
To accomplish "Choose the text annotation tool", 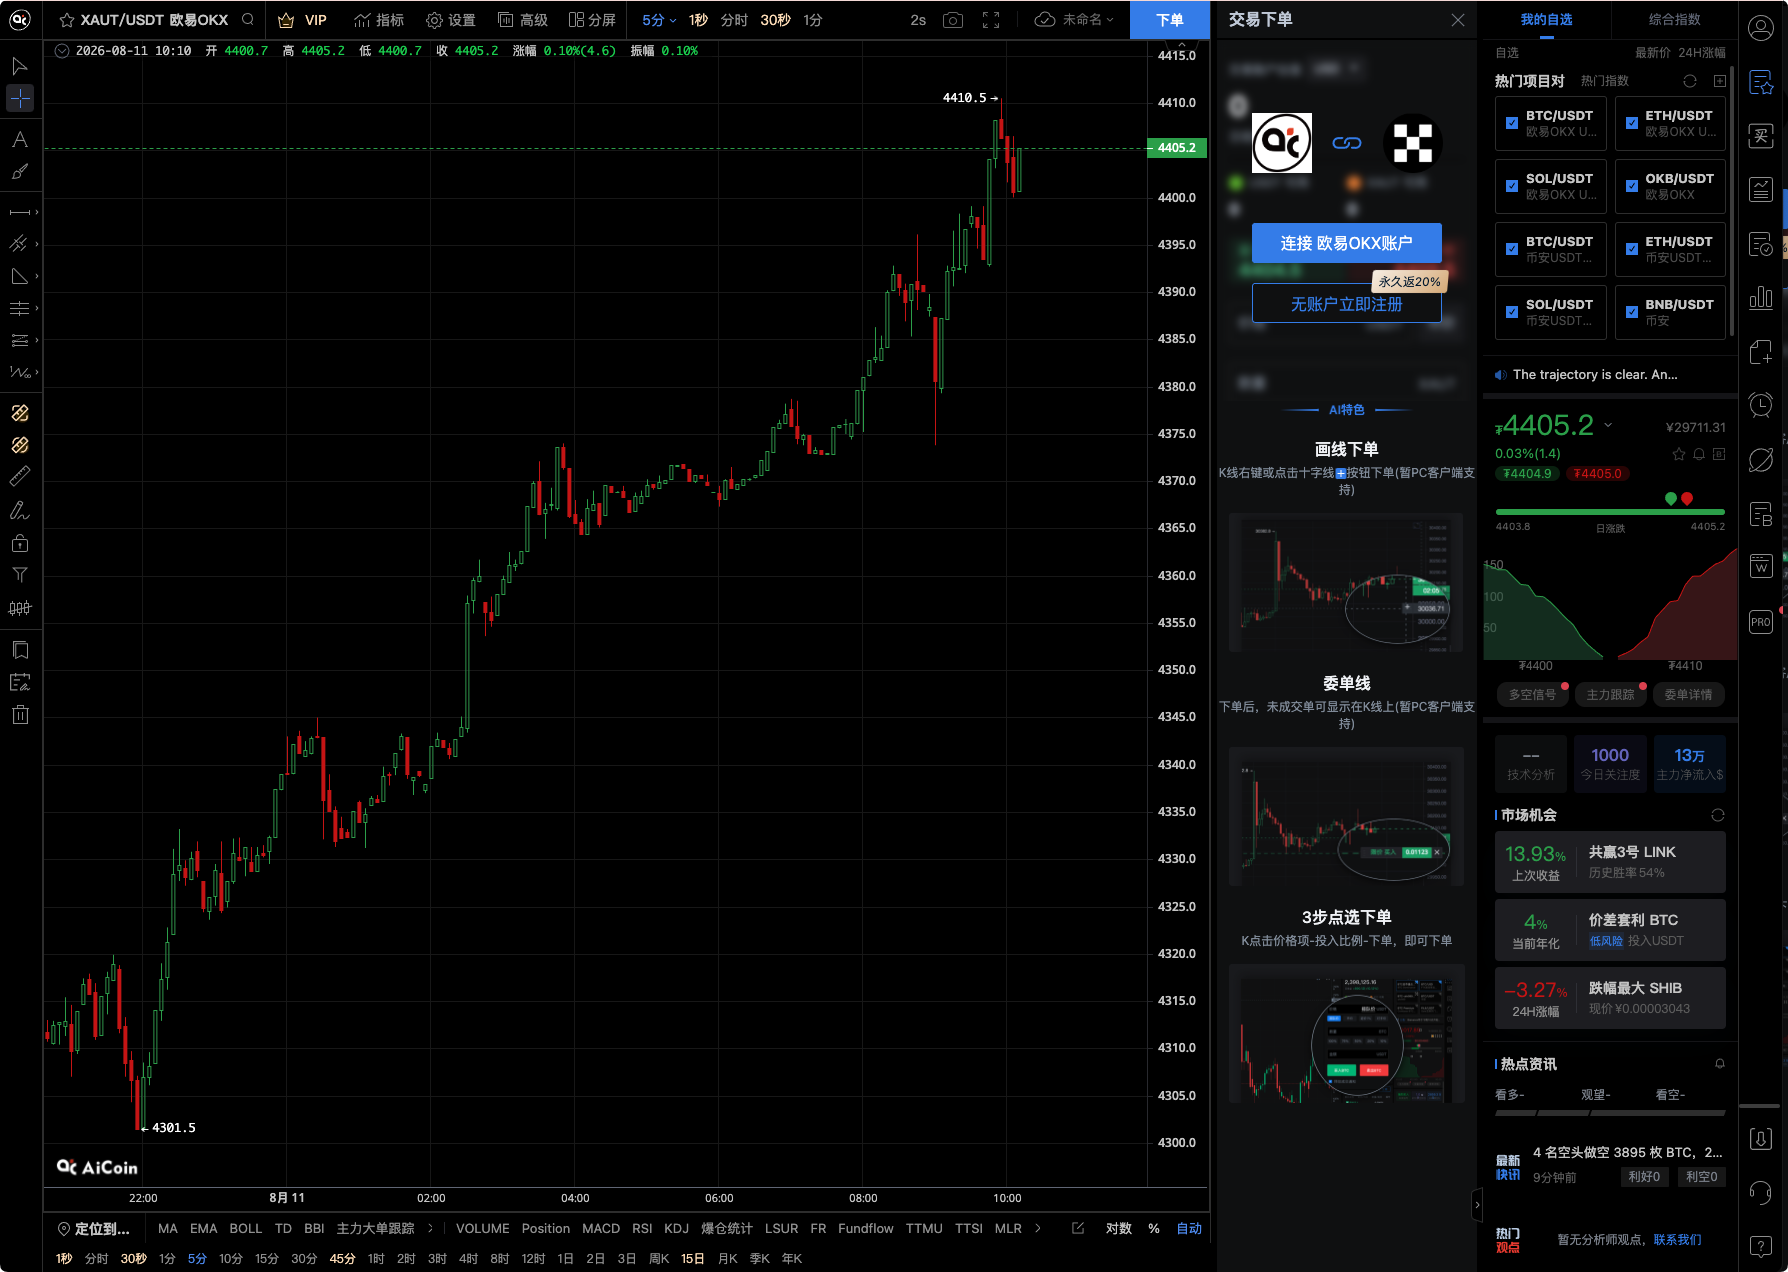I will 20,140.
